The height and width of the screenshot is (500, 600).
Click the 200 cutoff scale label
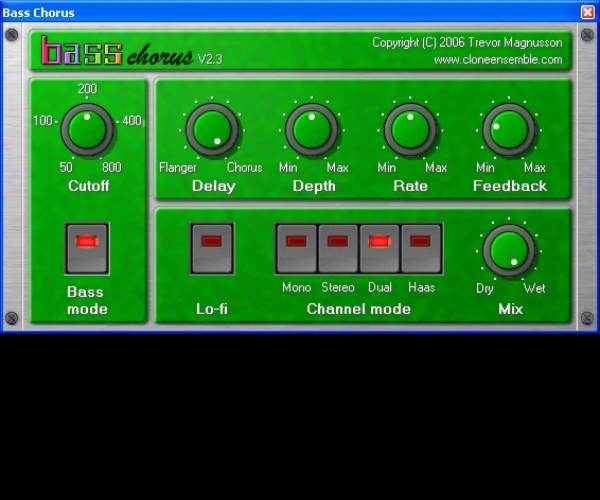tap(87, 89)
